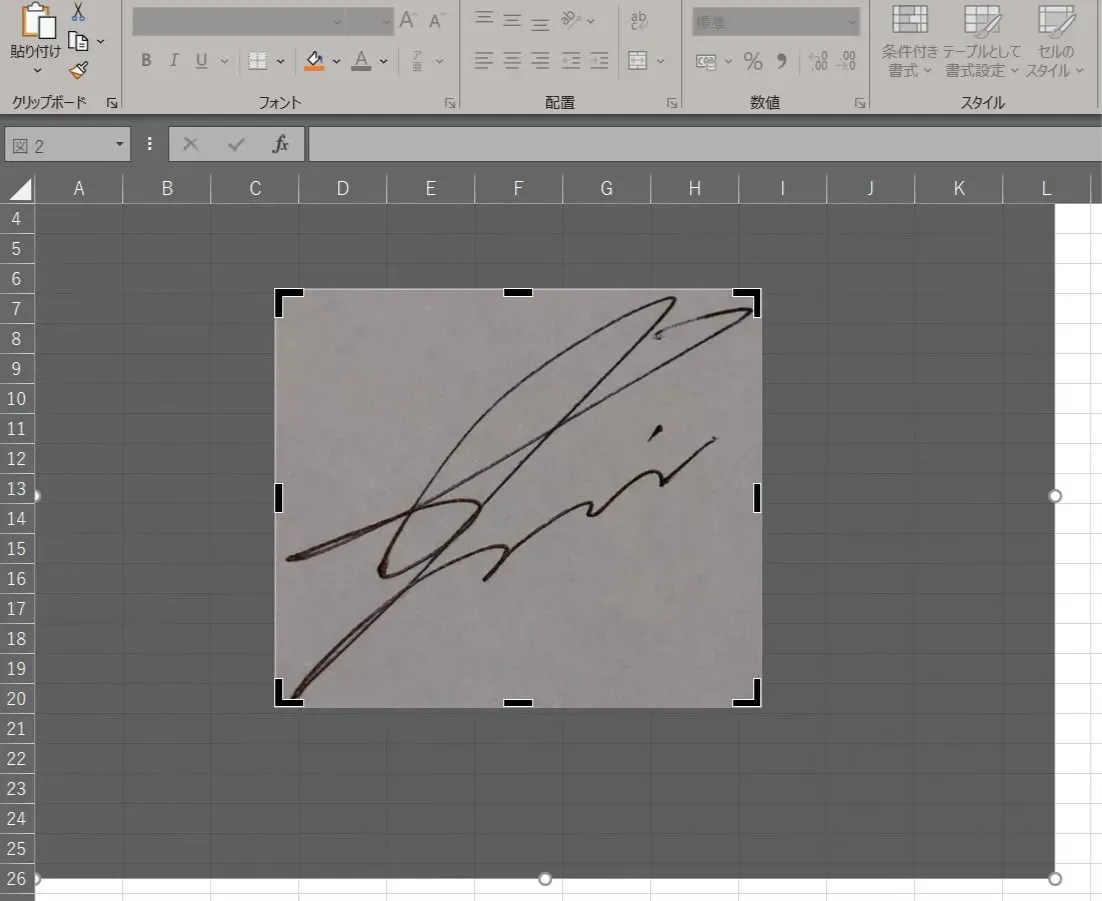The height and width of the screenshot is (901, 1102).
Task: Click the Borders icon
Action: [258, 61]
